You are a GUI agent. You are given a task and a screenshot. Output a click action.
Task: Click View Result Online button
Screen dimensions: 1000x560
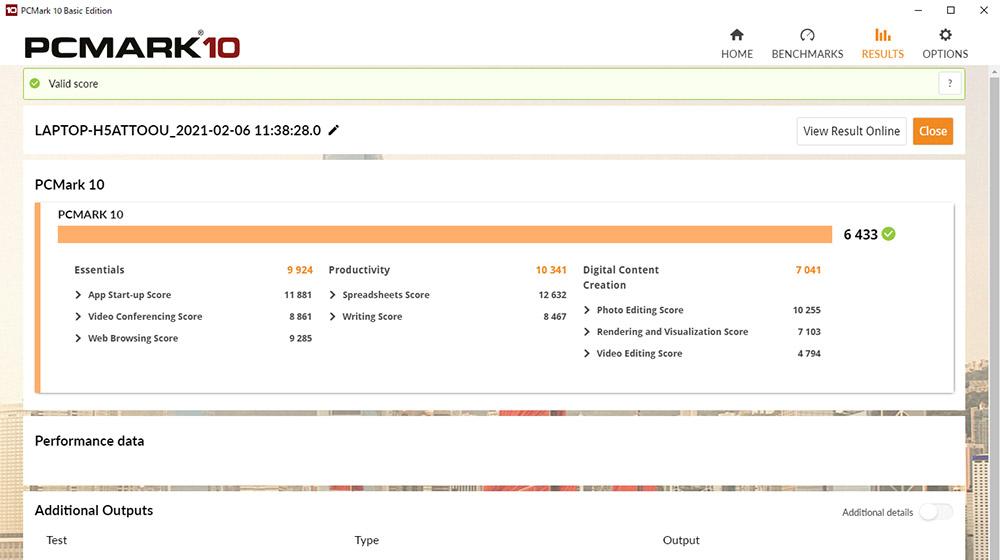click(x=851, y=131)
